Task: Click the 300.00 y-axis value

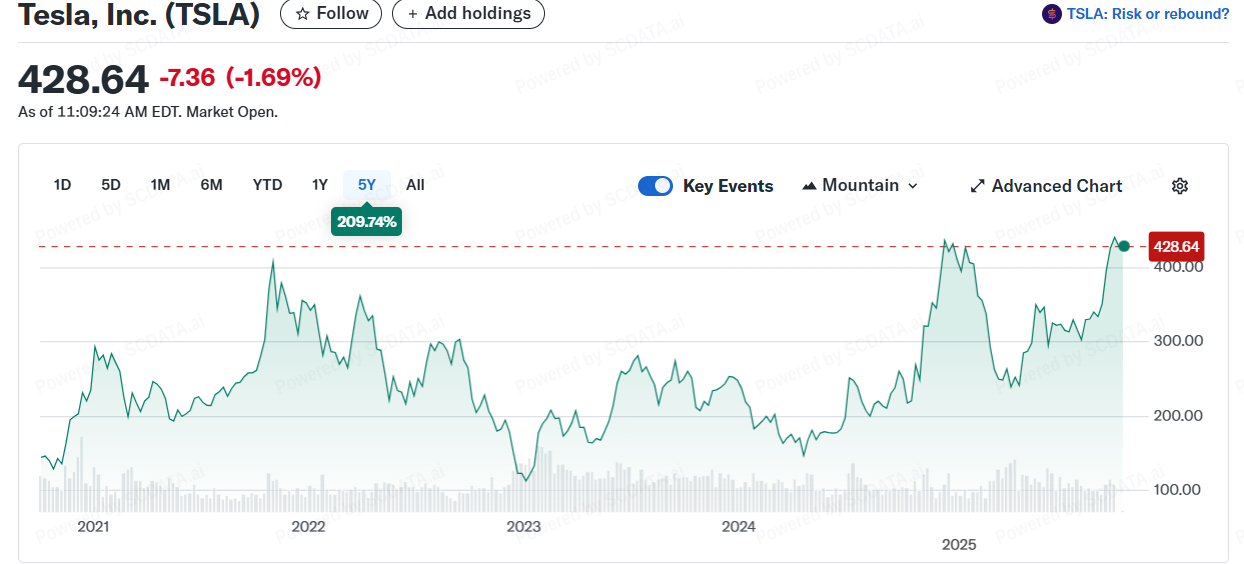Action: [x=1176, y=341]
